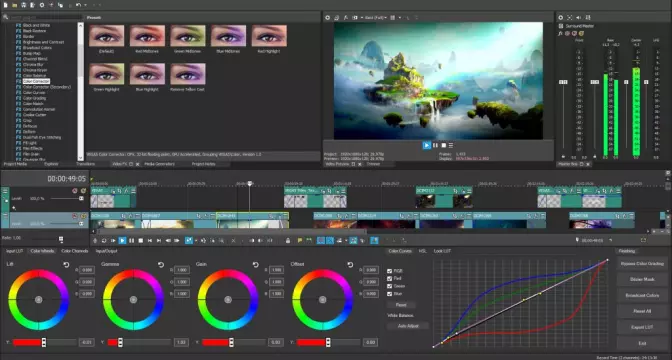
Task: Reset the Lift color wheel
Action: 66,265
